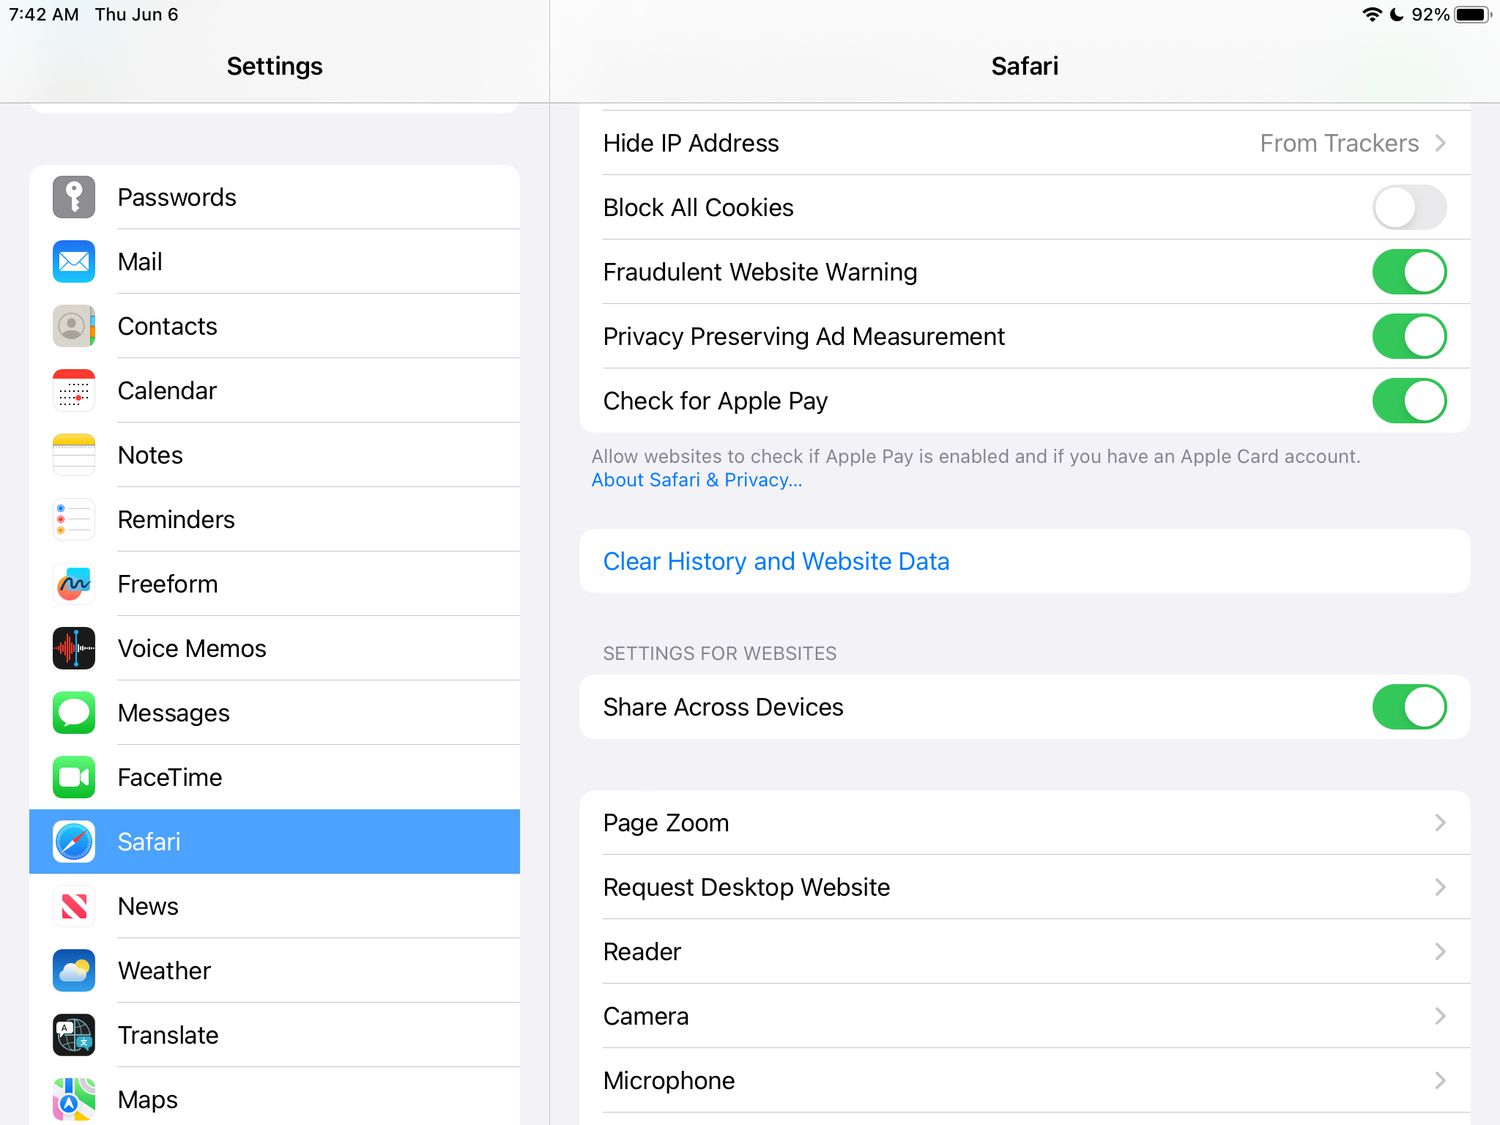Tap Clear History and Website Data
The width and height of the screenshot is (1500, 1125).
pyautogui.click(x=776, y=562)
